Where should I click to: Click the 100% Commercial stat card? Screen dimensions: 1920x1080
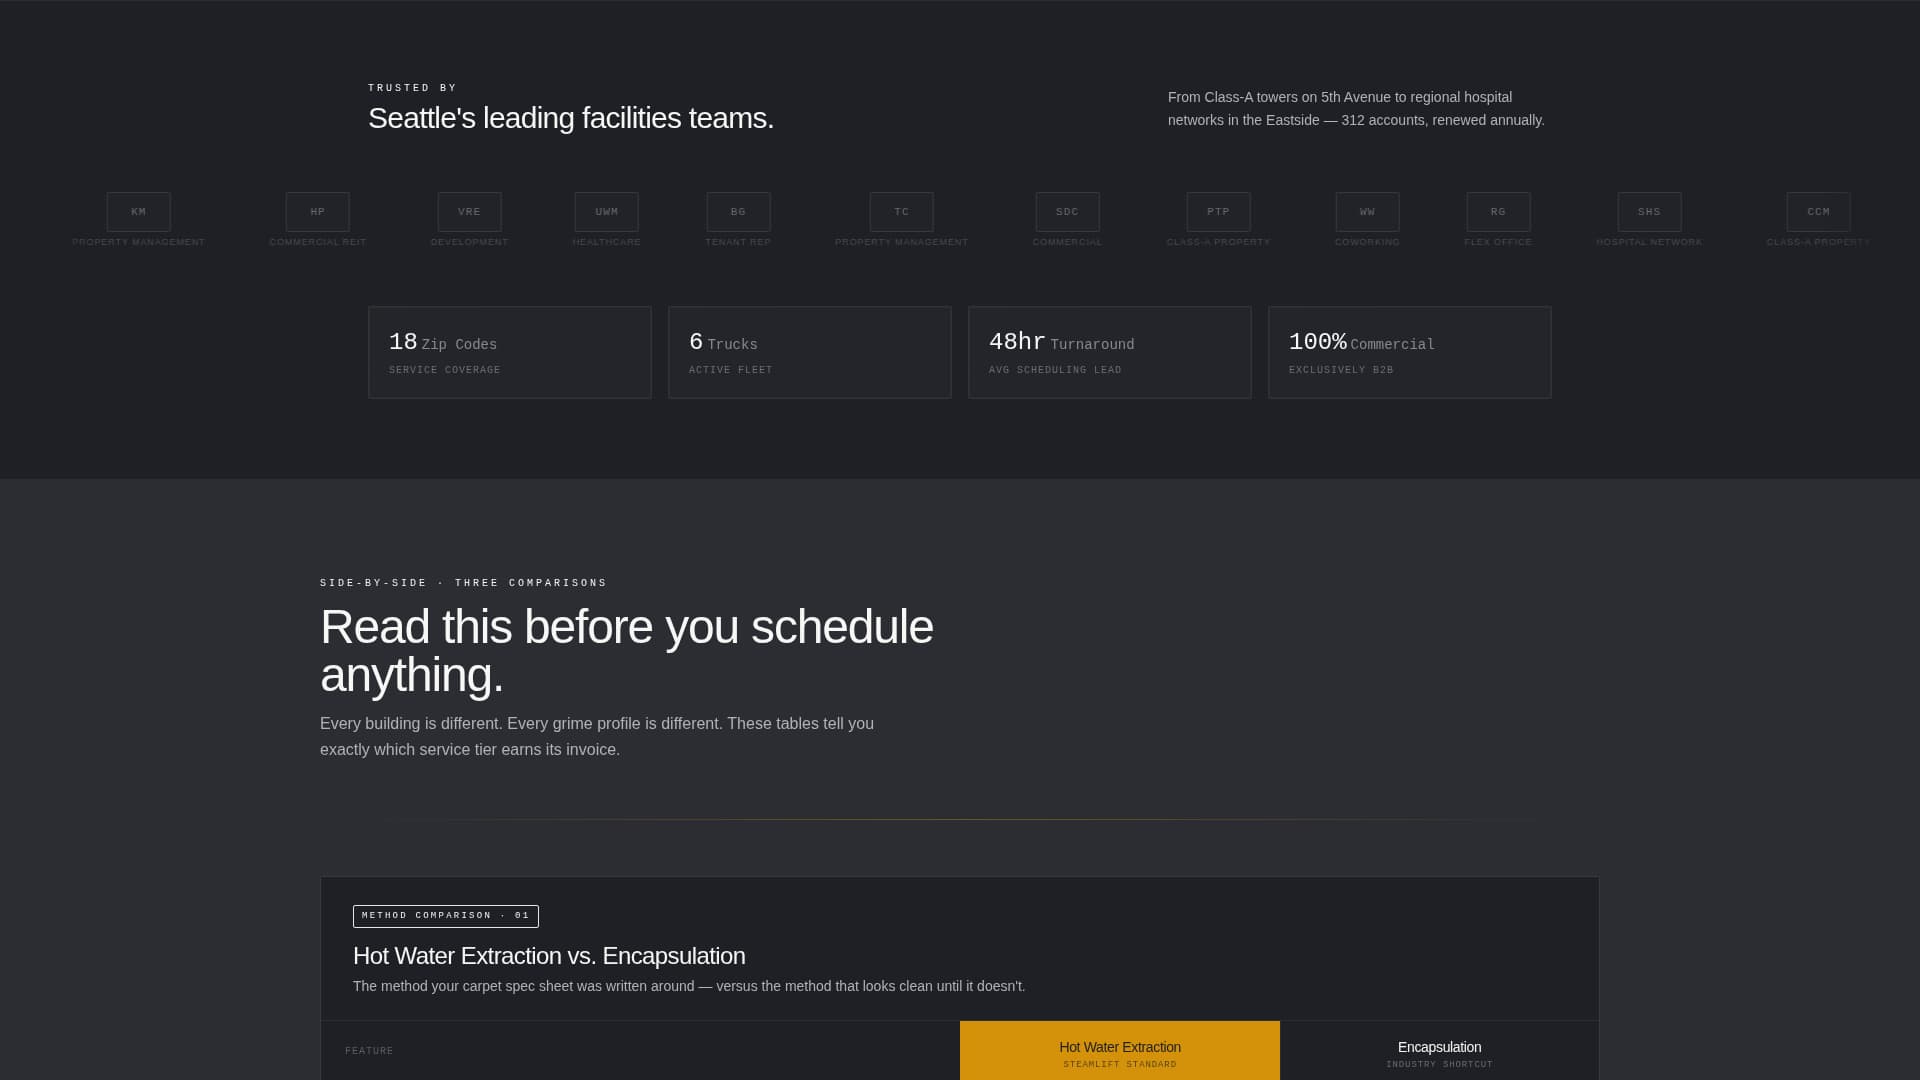pyautogui.click(x=1410, y=353)
